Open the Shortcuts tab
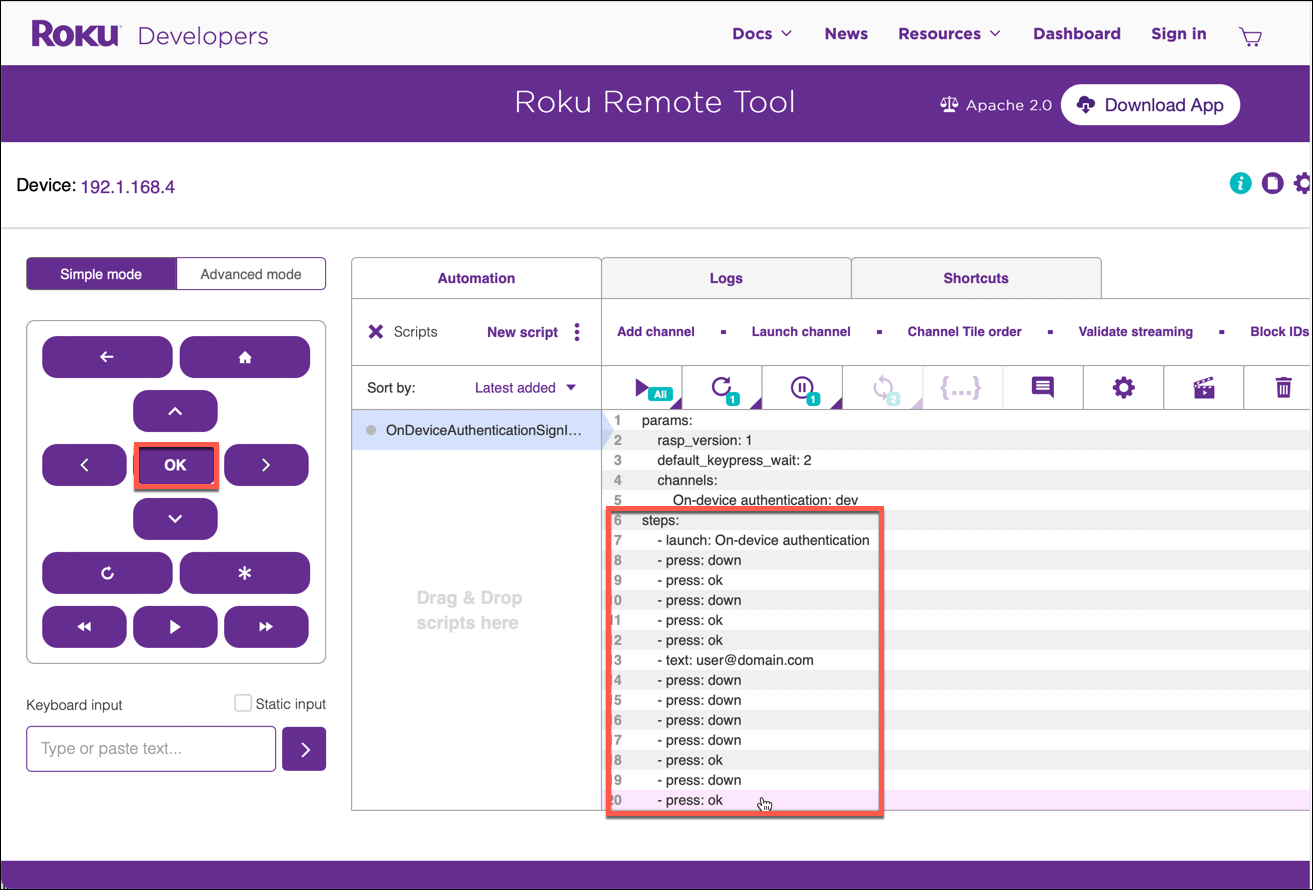1313x890 pixels. 975,278
